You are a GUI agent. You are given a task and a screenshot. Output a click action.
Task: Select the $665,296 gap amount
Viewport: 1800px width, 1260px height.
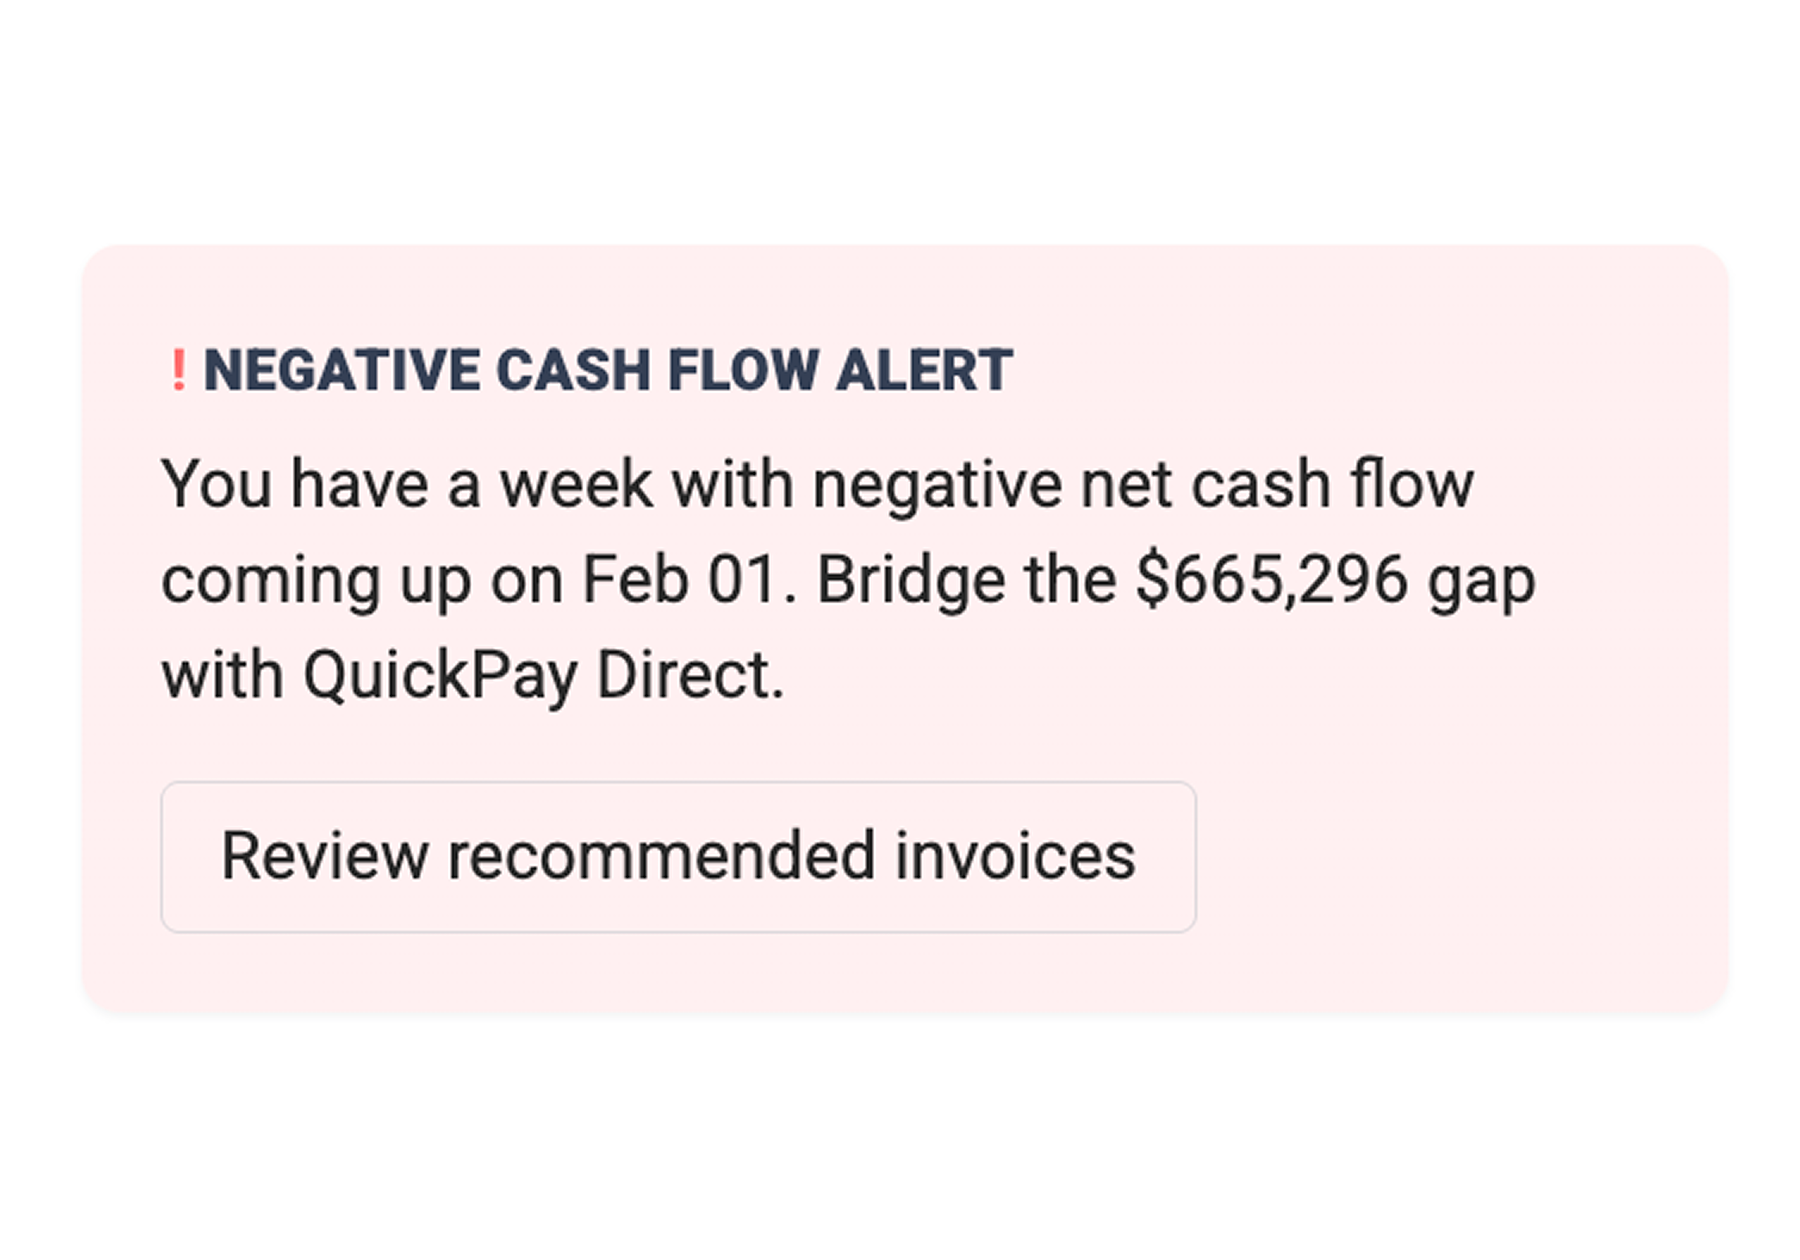(1272, 580)
